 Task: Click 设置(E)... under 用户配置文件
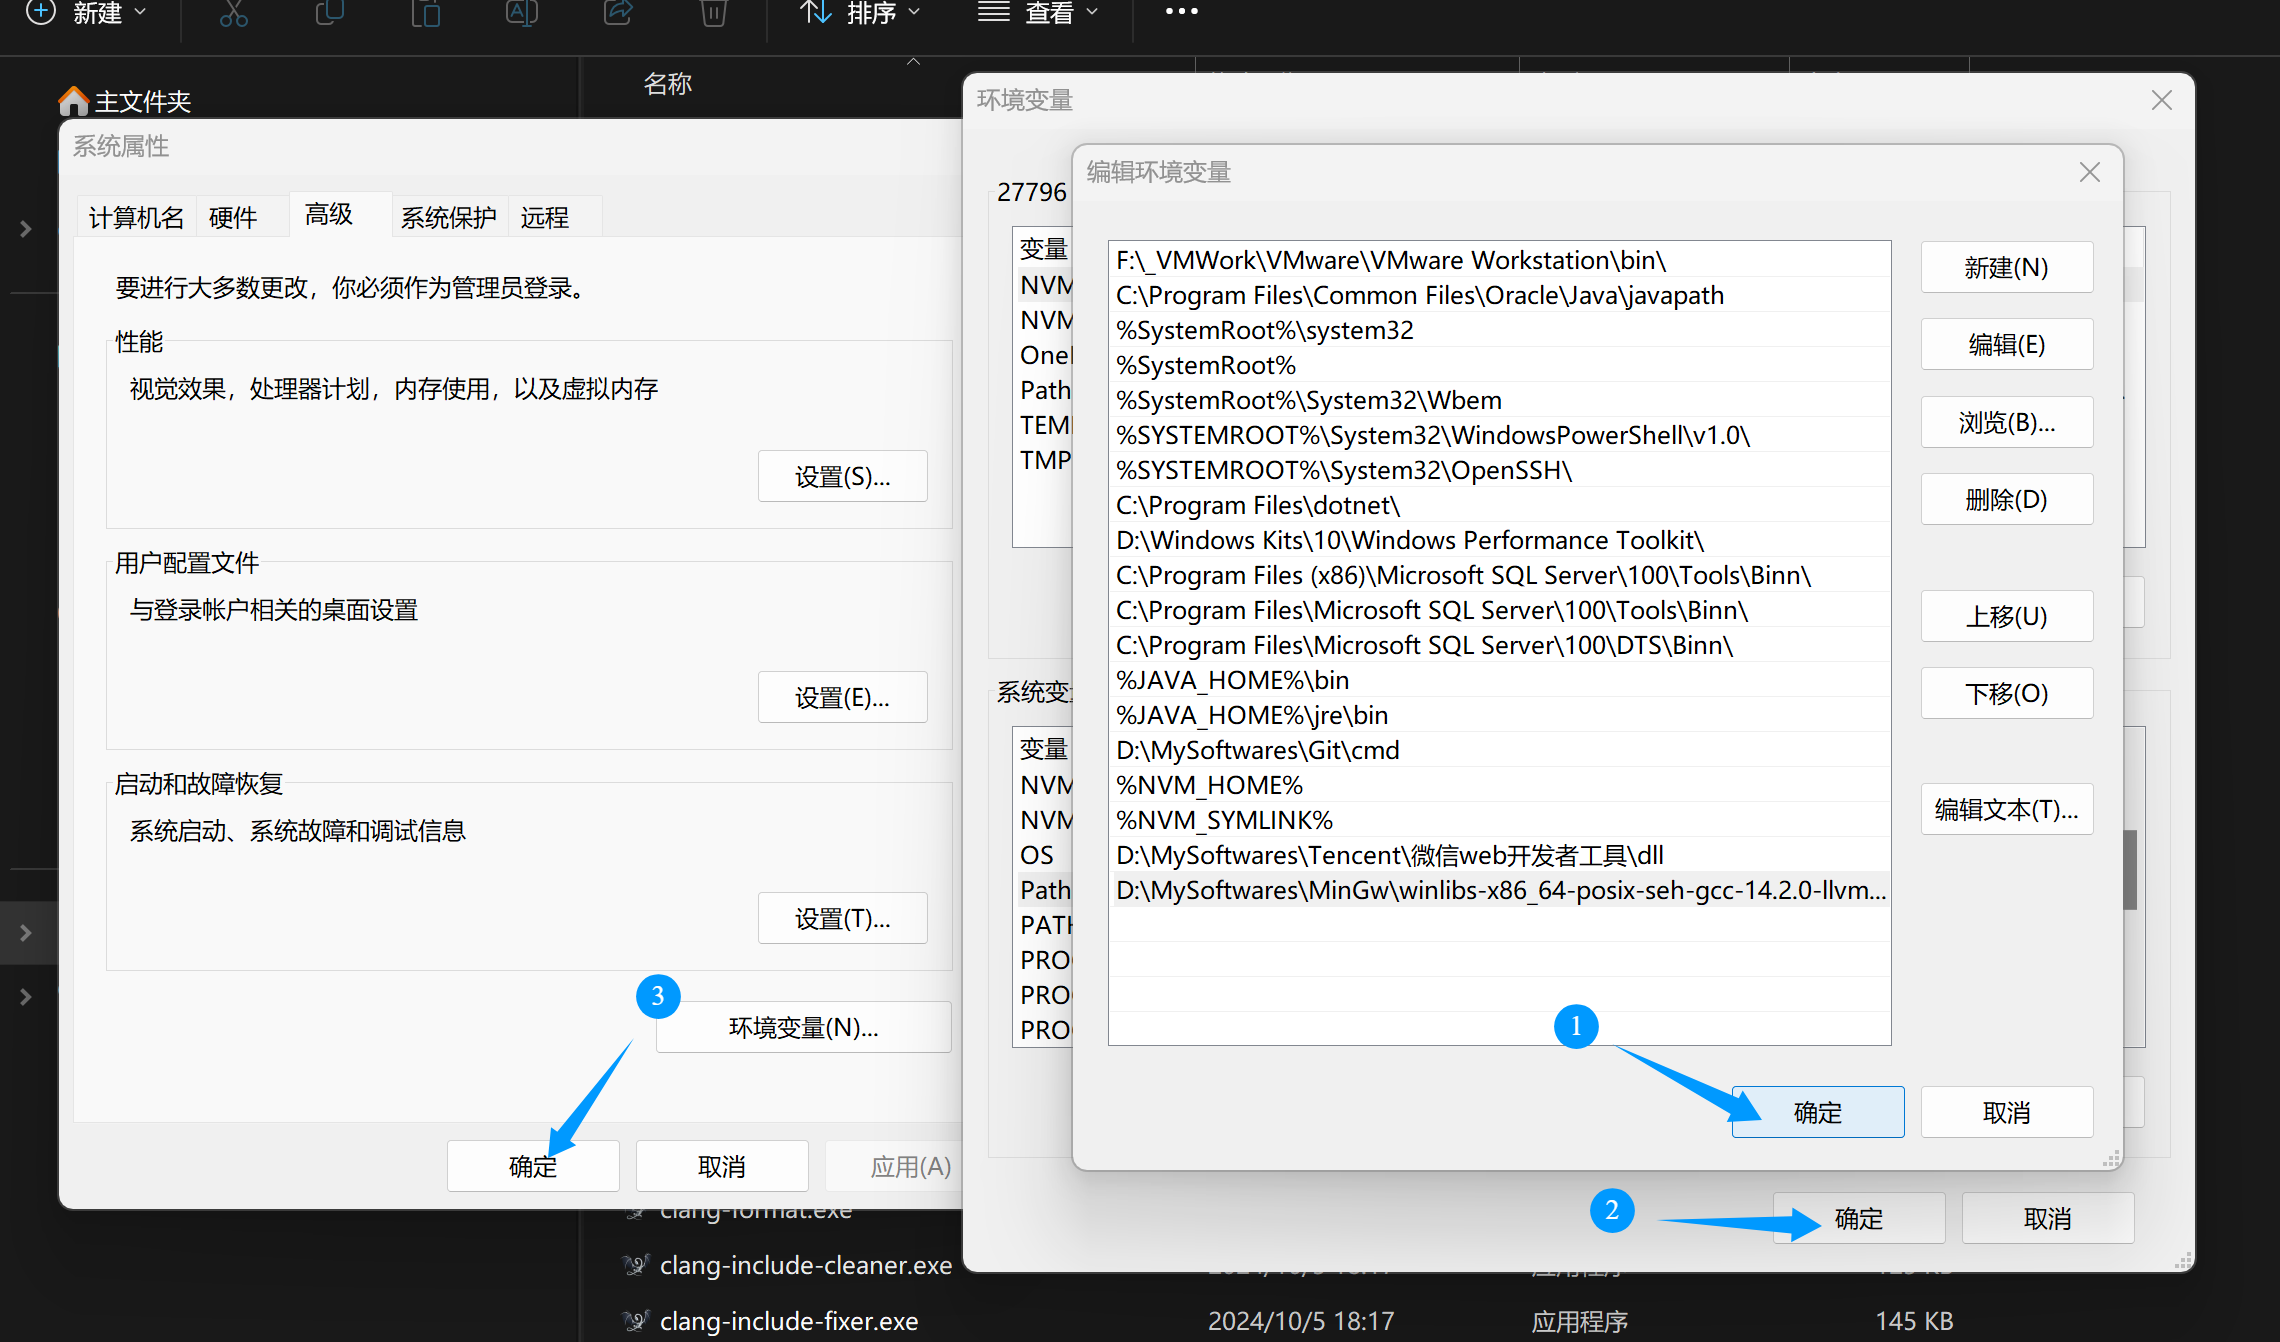[x=842, y=698]
